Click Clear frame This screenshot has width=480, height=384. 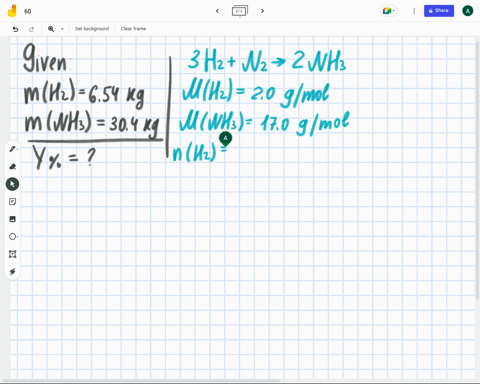[133, 29]
